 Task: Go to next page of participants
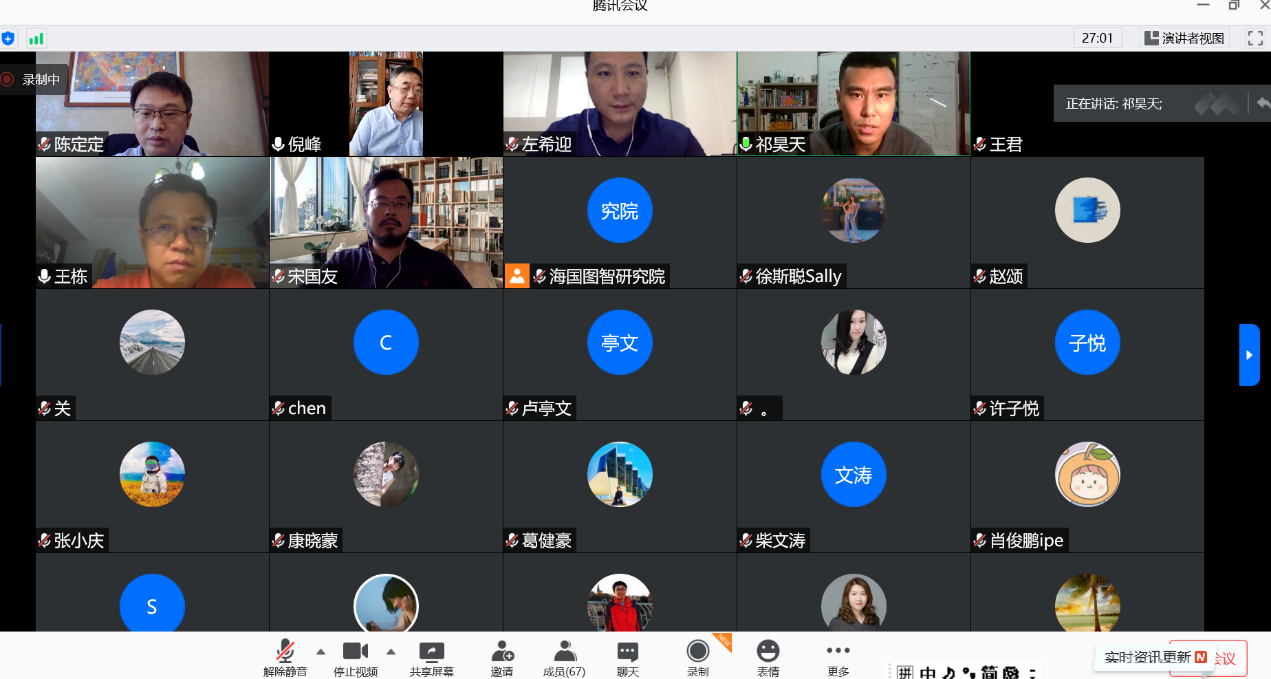1249,355
